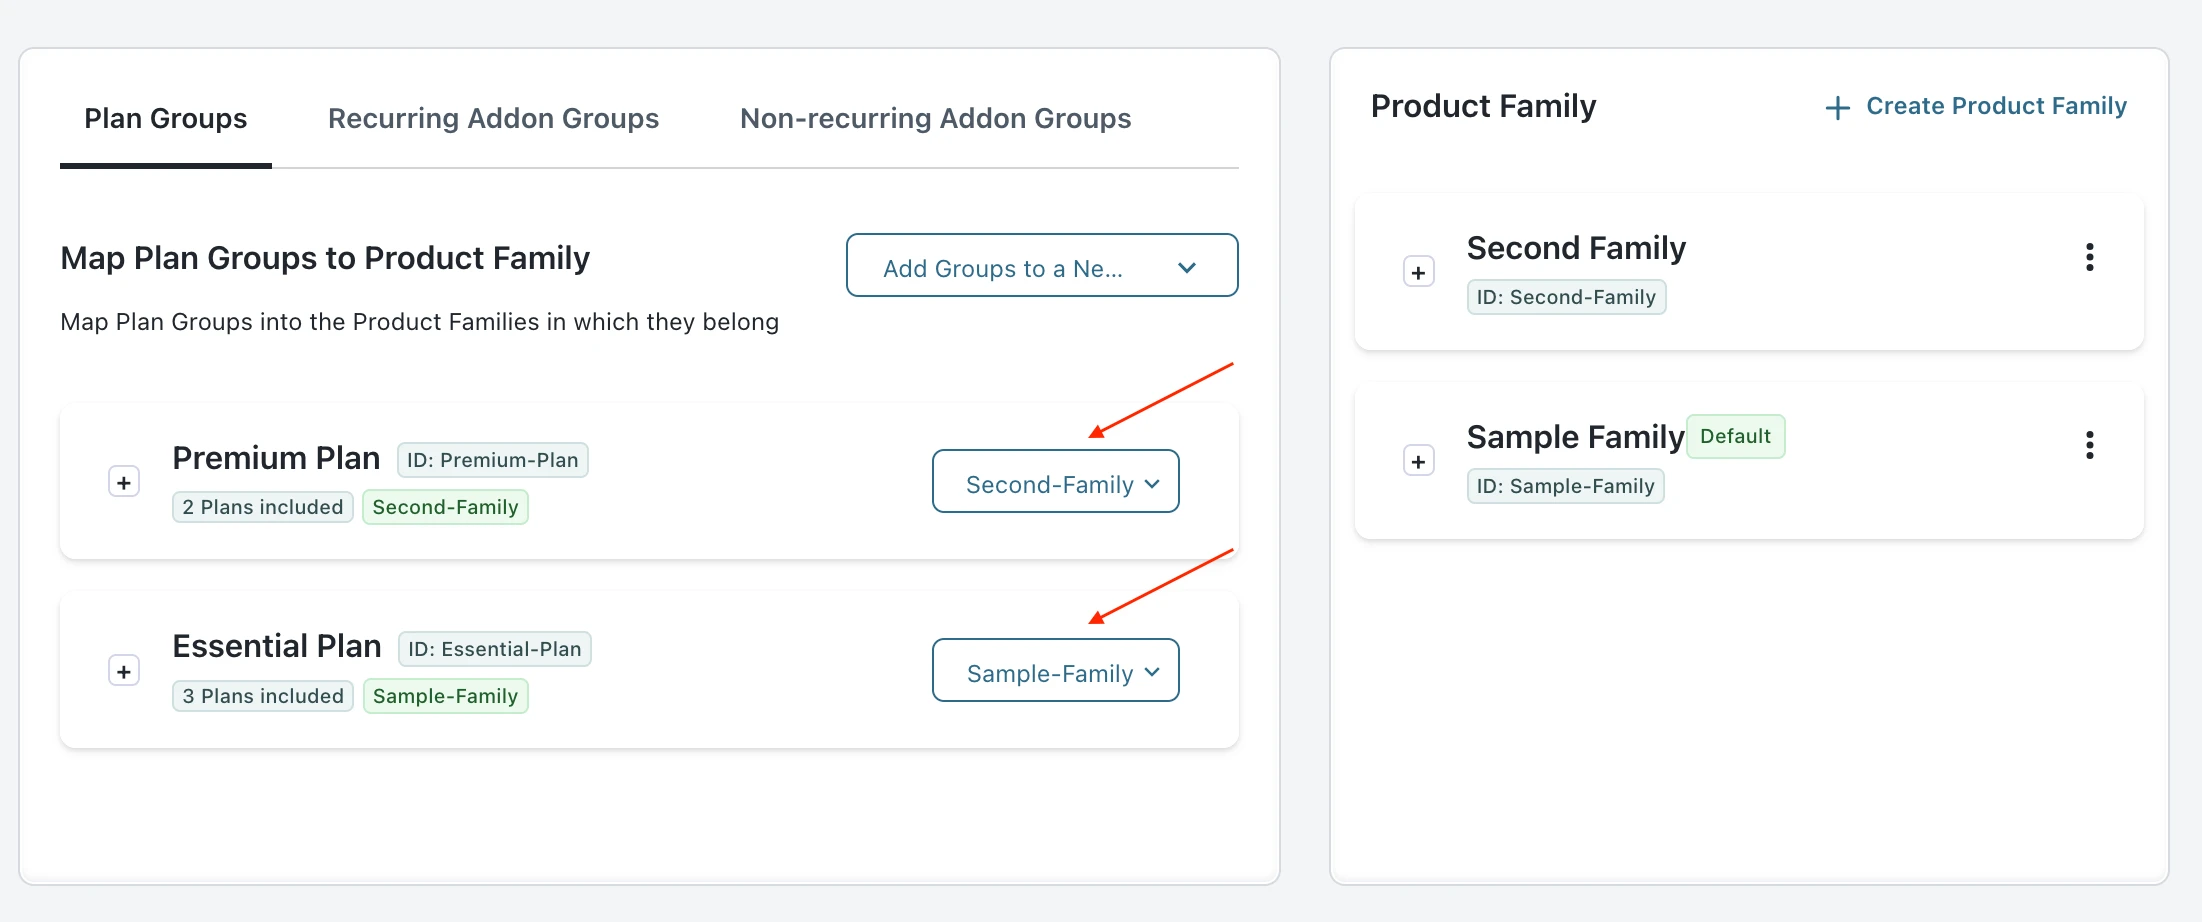Click the ID: Premium-Plan badge

point(492,461)
